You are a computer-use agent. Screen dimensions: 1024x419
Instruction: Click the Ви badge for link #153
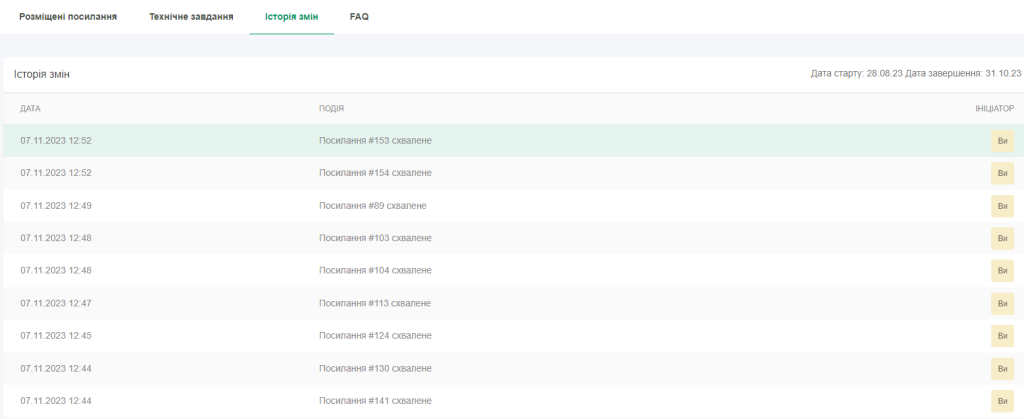click(x=1002, y=141)
